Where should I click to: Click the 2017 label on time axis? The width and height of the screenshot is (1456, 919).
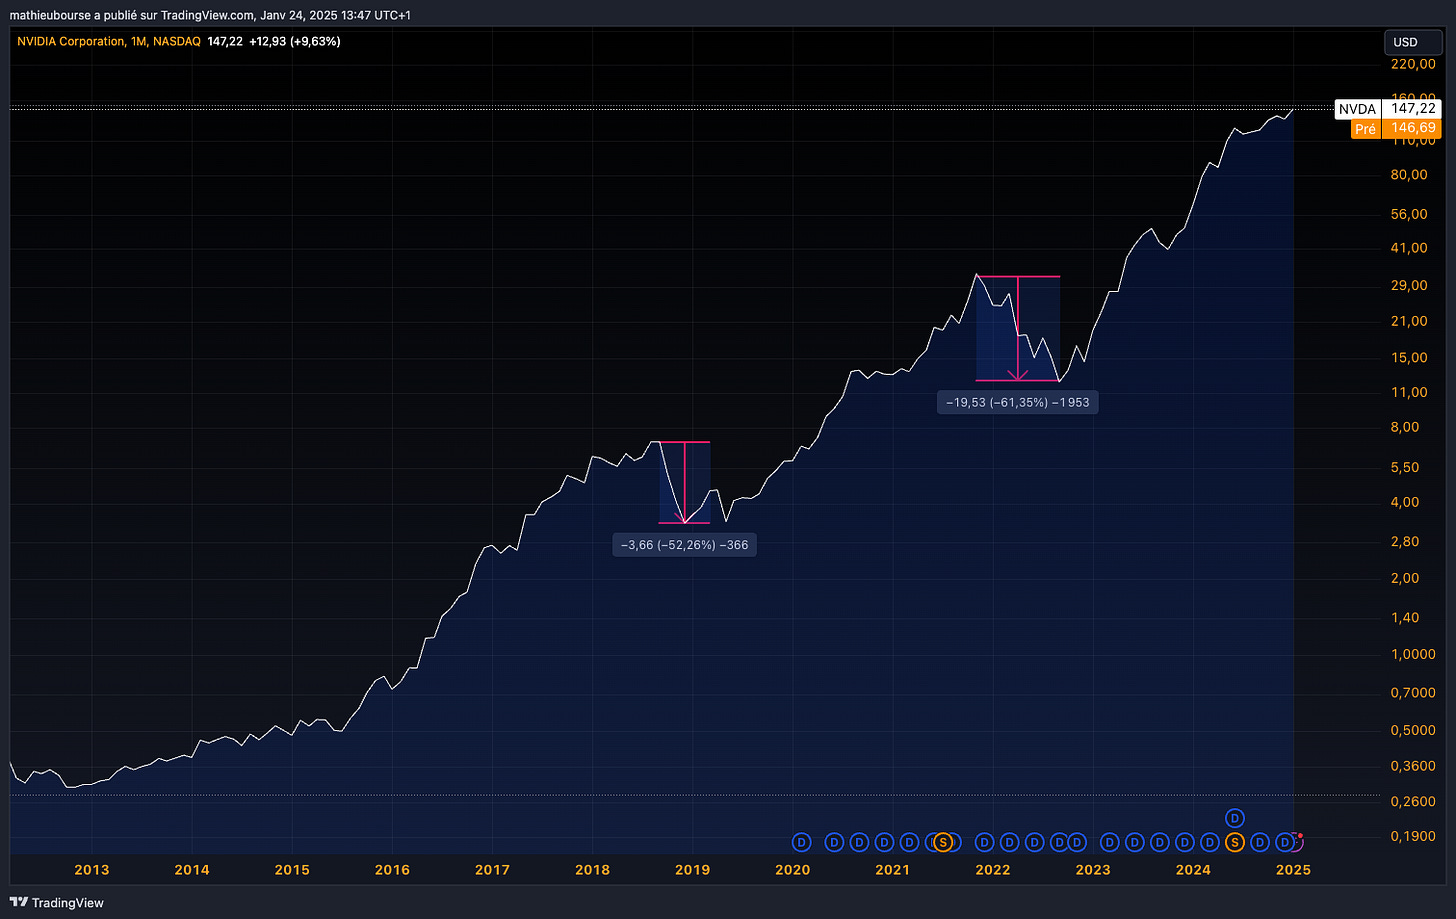(492, 869)
